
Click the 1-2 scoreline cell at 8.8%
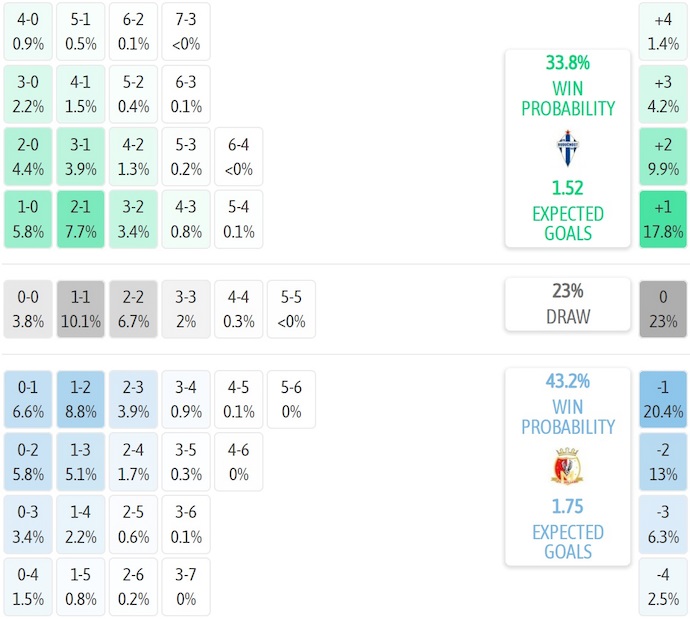click(81, 398)
